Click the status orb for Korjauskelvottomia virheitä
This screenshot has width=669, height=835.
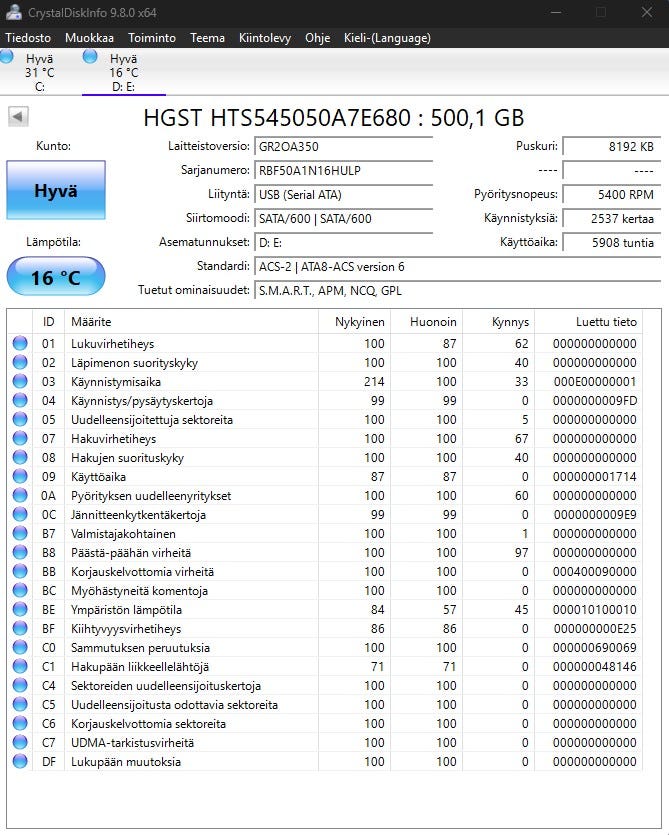tap(20, 571)
